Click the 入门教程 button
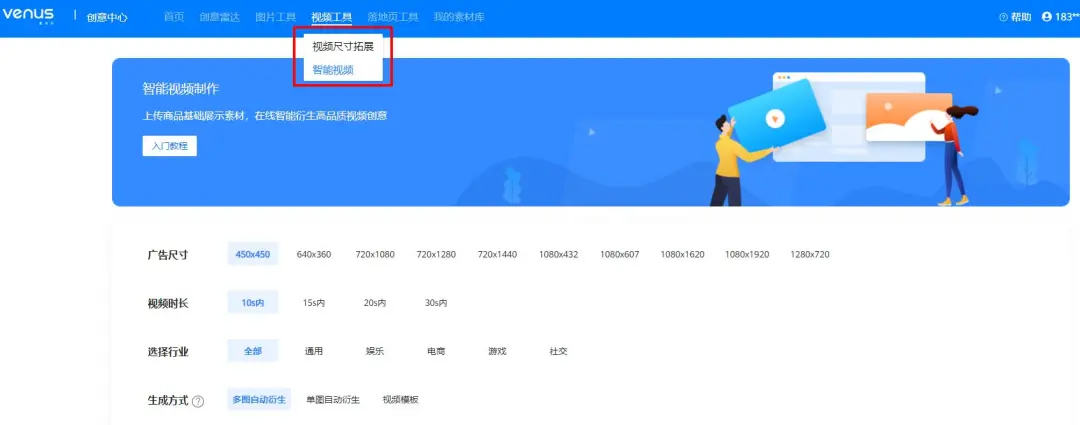The height and width of the screenshot is (425, 1080). tap(169, 146)
